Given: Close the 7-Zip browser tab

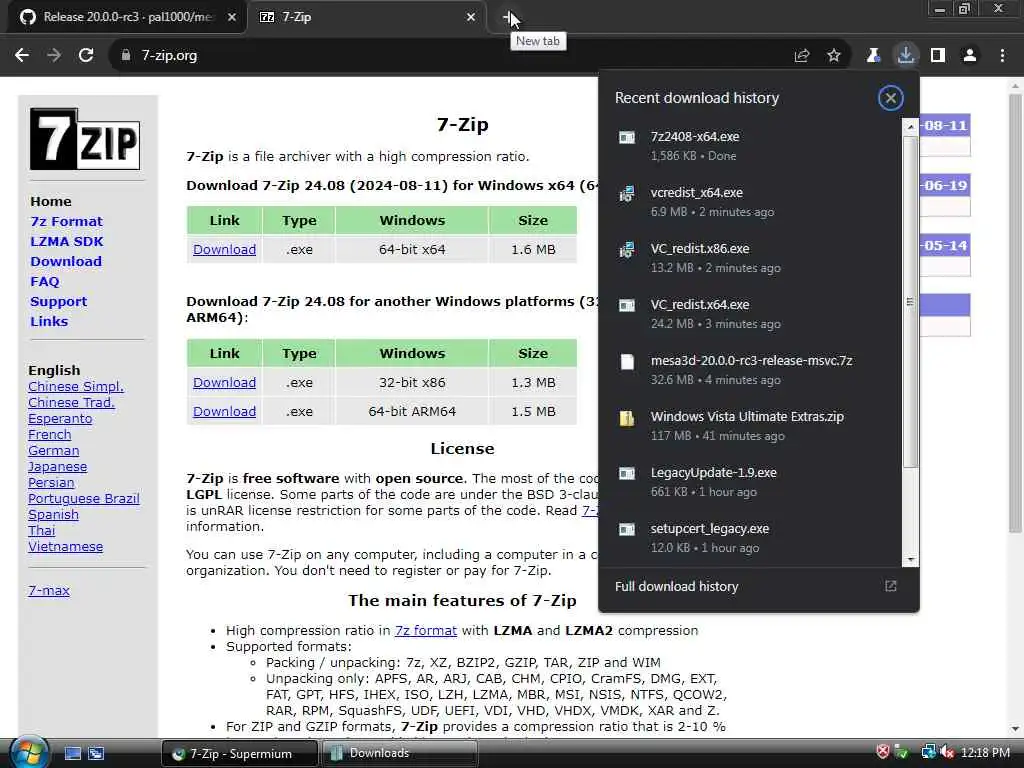Looking at the screenshot, I should [x=471, y=17].
